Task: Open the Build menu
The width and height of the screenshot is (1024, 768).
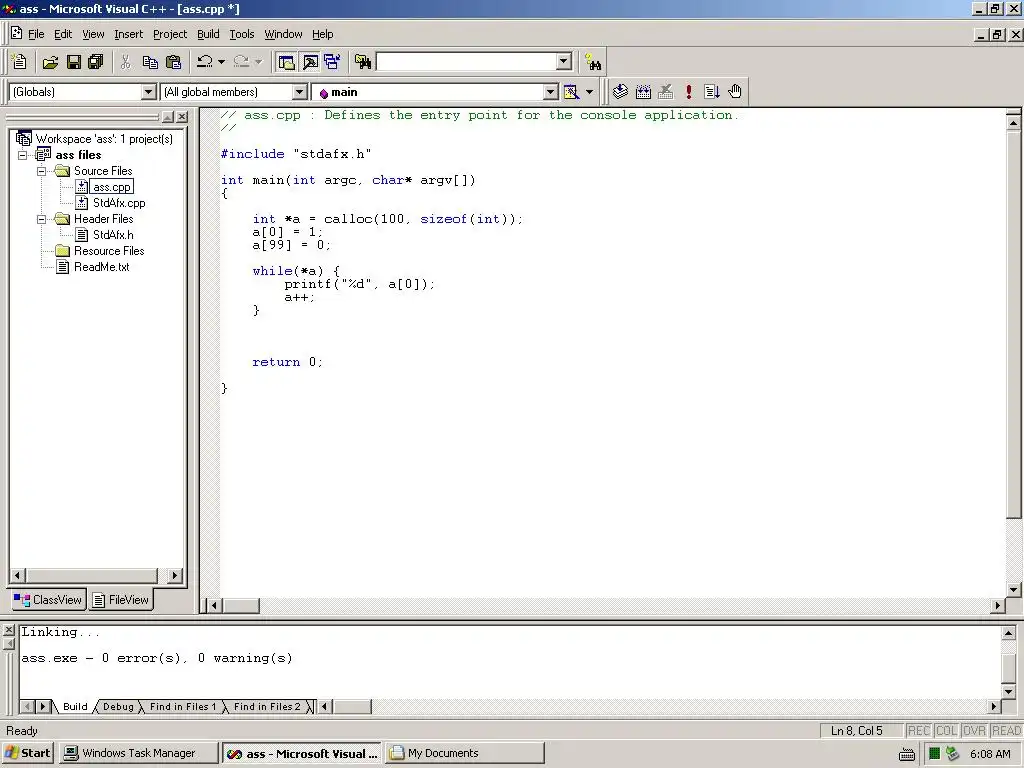Action: pyautogui.click(x=208, y=34)
